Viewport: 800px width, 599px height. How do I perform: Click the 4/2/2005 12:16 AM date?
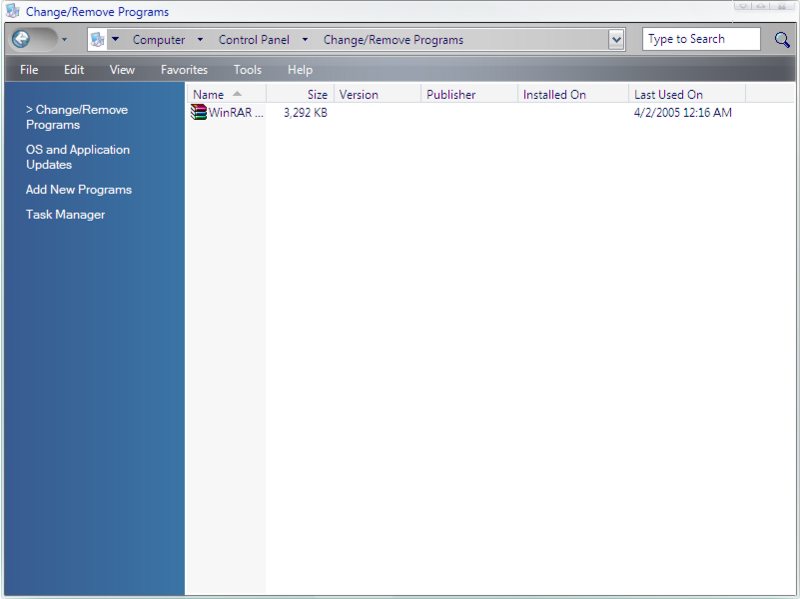pyautogui.click(x=683, y=113)
